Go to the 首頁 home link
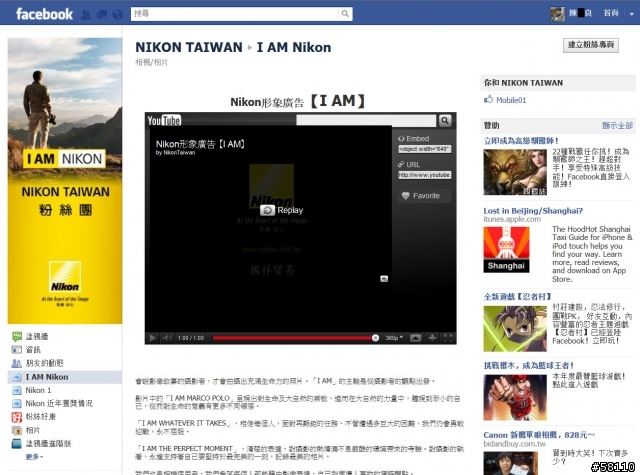The width and height of the screenshot is (640, 475). point(611,13)
